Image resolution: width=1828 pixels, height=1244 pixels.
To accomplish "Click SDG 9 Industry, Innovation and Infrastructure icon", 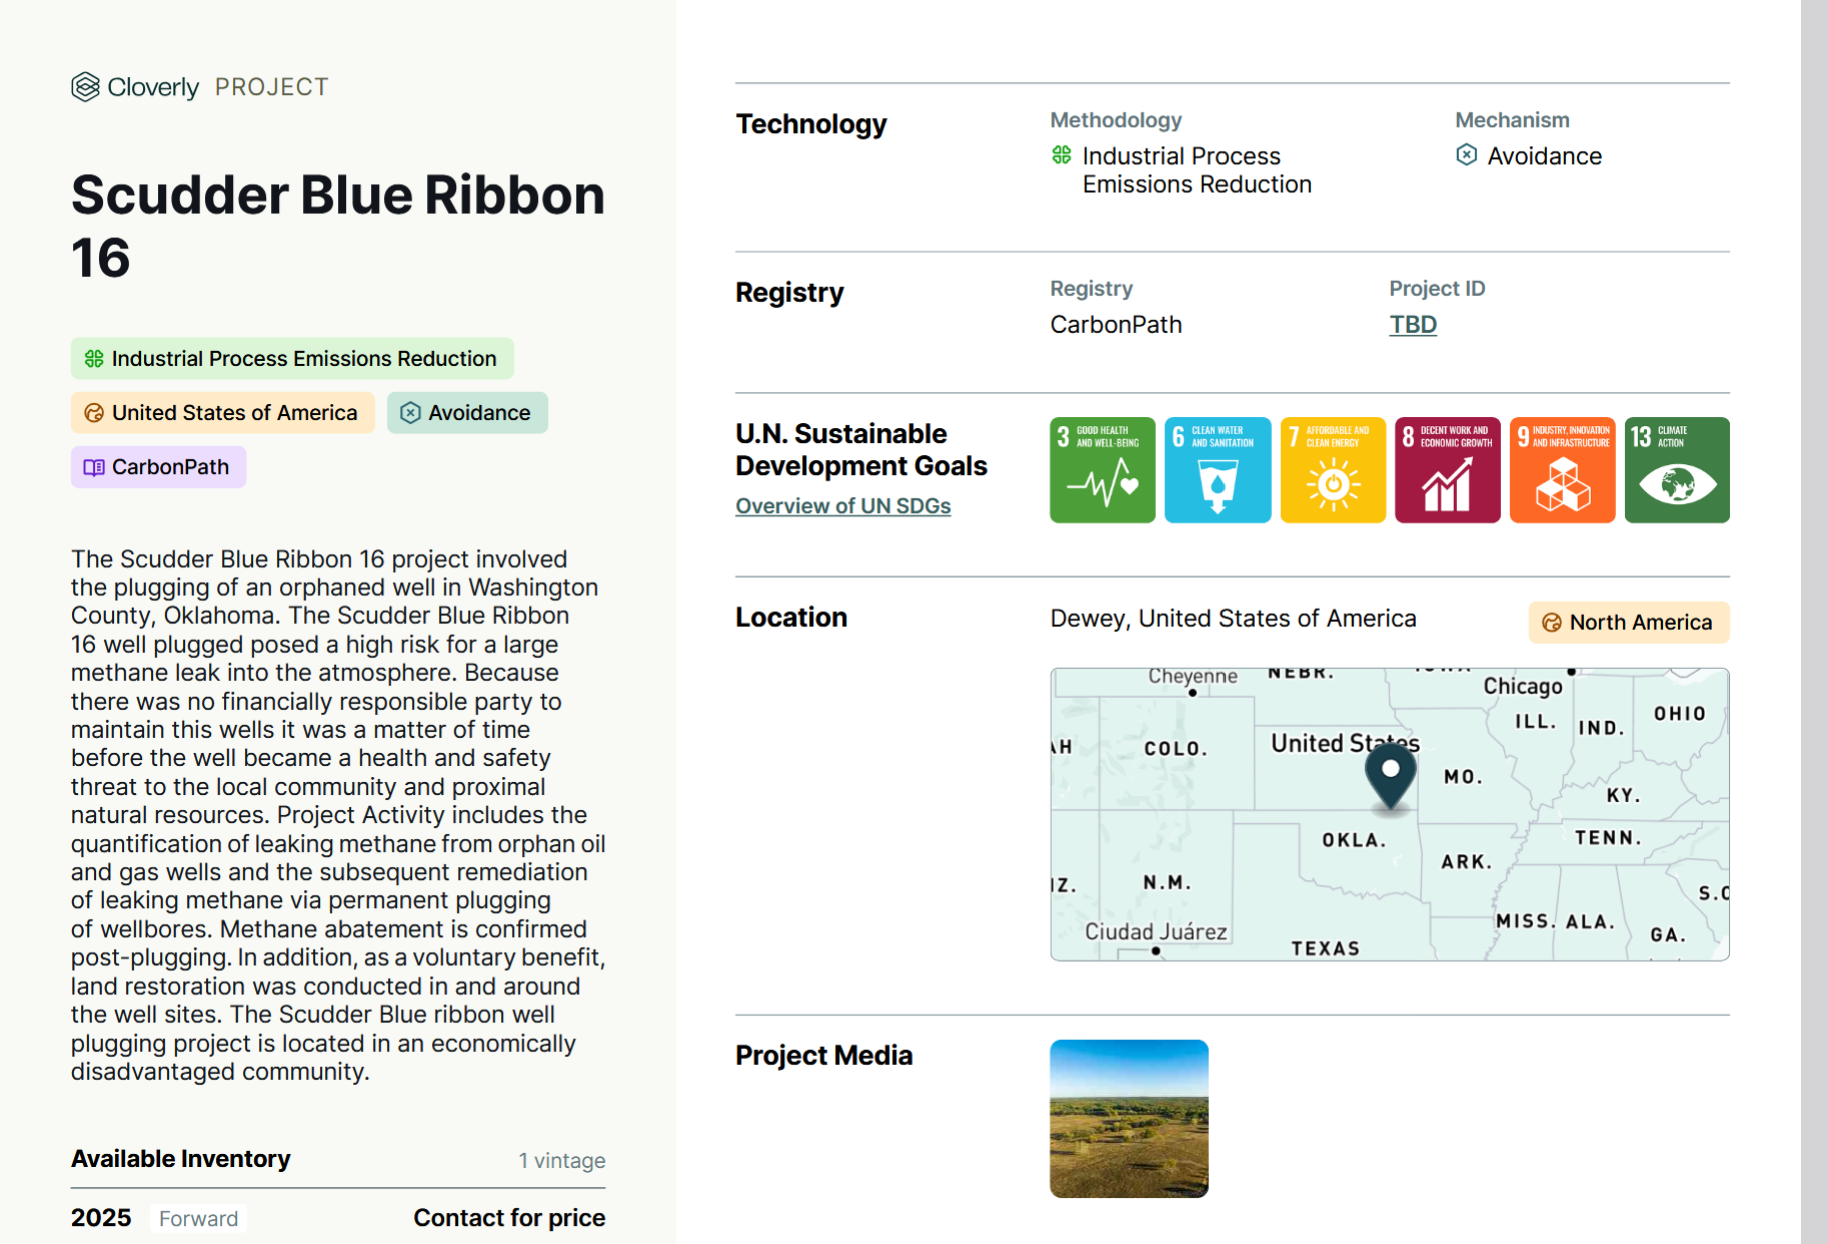I will [1562, 470].
